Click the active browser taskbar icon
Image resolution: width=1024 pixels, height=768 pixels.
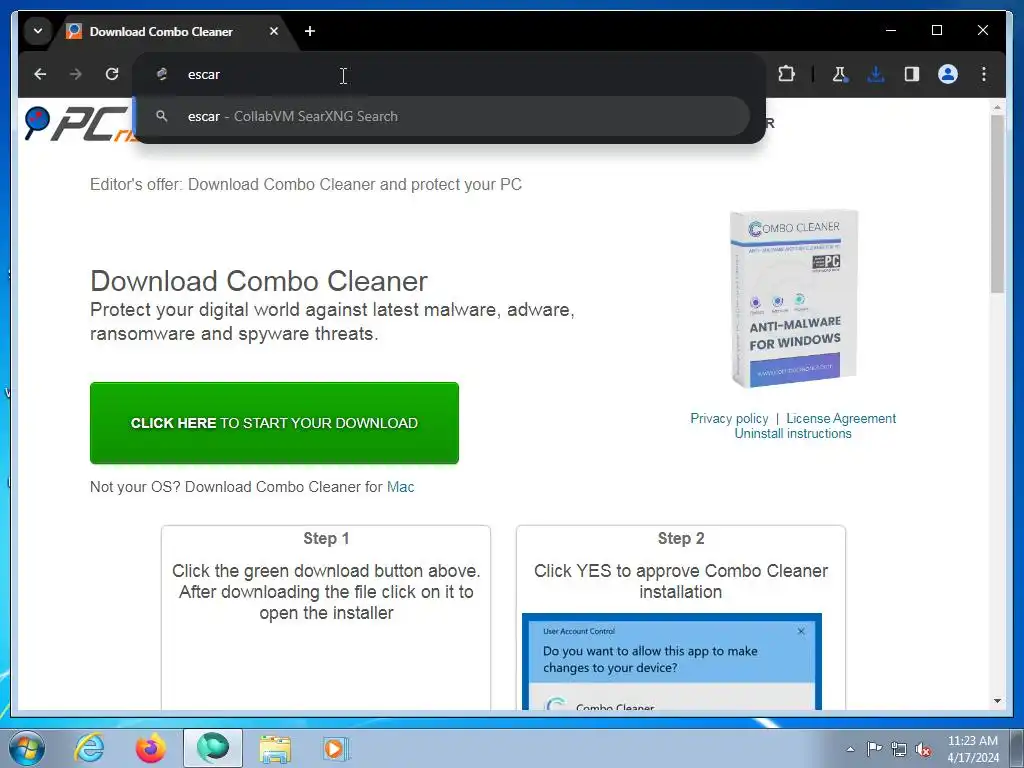point(213,748)
